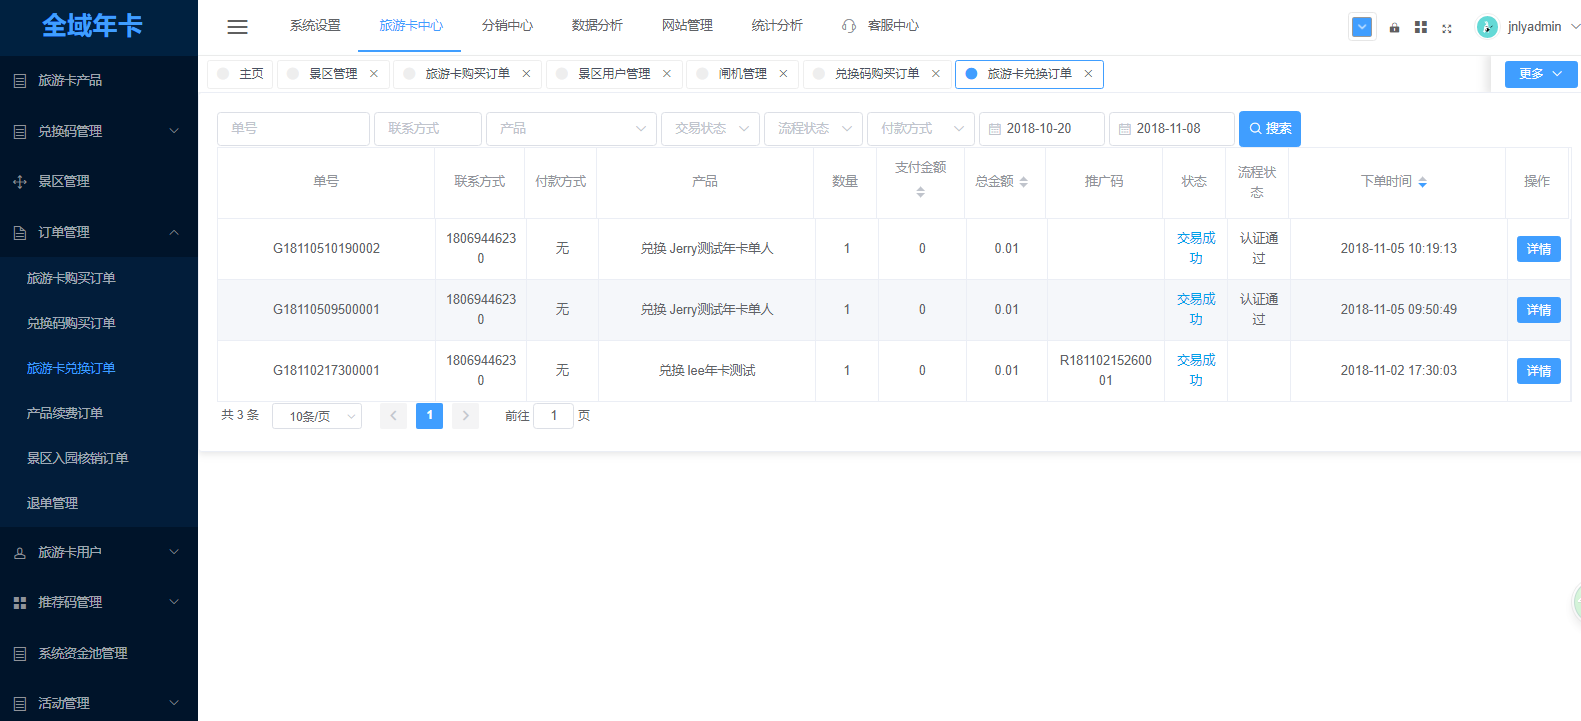This screenshot has width=1581, height=721.
Task: Open the 交易状态 filter dropdown
Action: click(710, 129)
